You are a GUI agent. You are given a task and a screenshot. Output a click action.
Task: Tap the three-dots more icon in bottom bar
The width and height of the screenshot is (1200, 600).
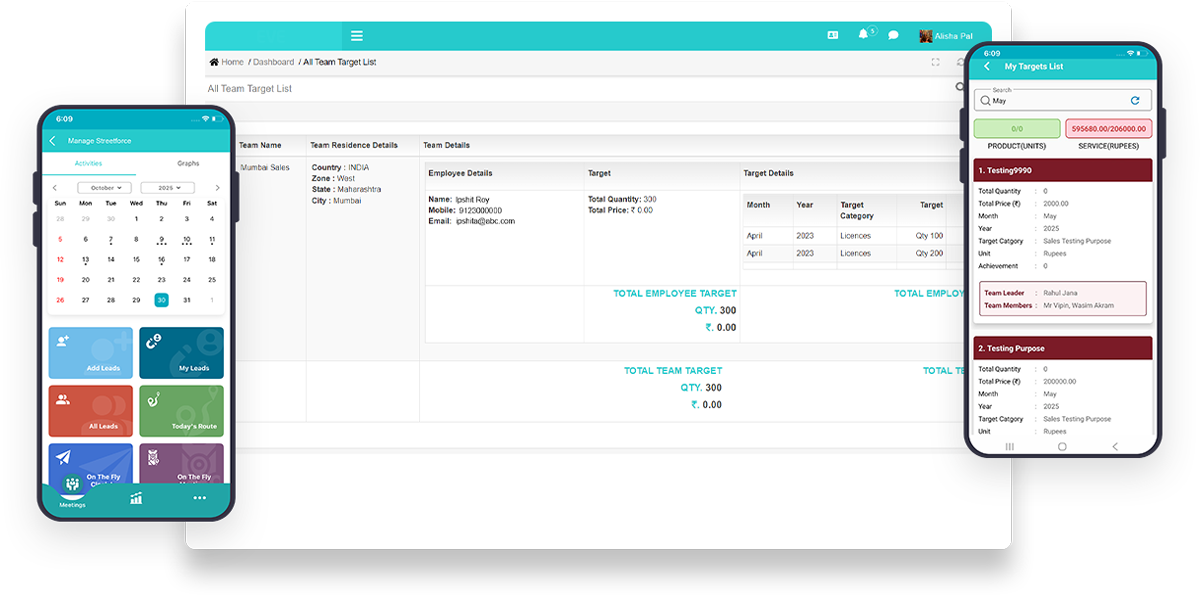[200, 498]
